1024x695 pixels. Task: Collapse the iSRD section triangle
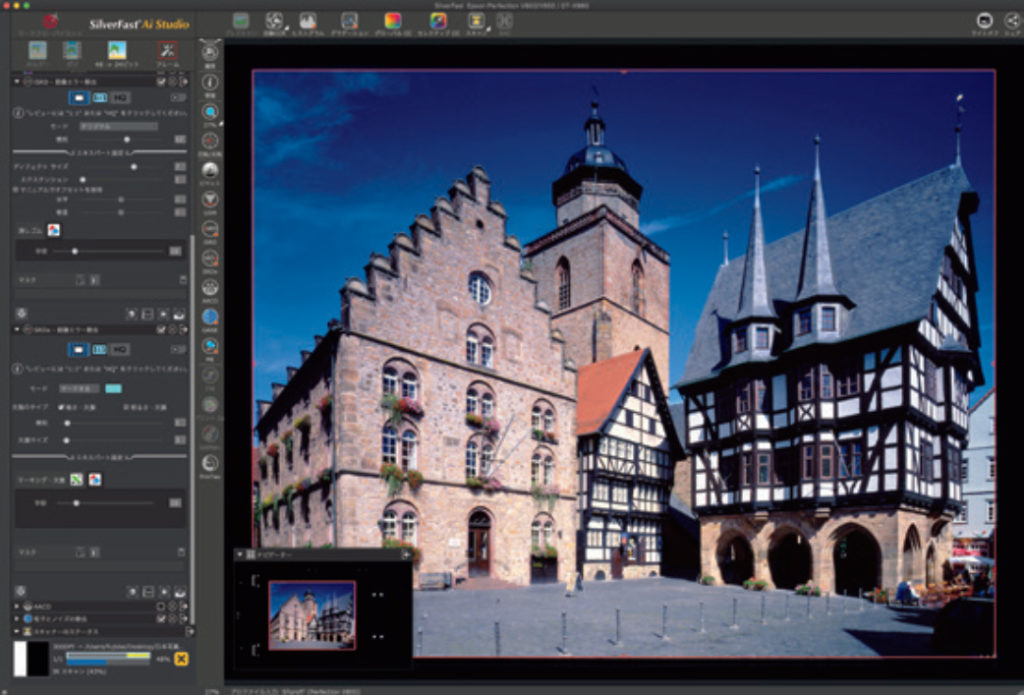(17, 82)
